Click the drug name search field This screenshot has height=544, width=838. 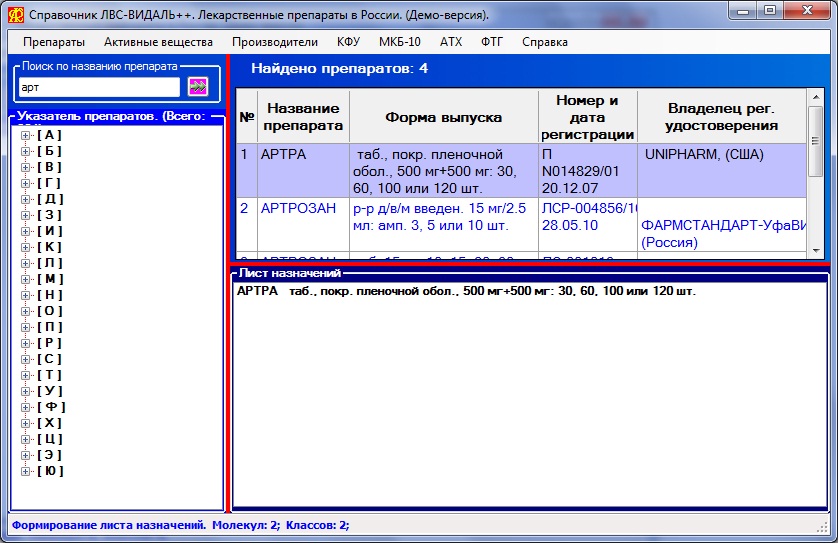pyautogui.click(x=99, y=87)
